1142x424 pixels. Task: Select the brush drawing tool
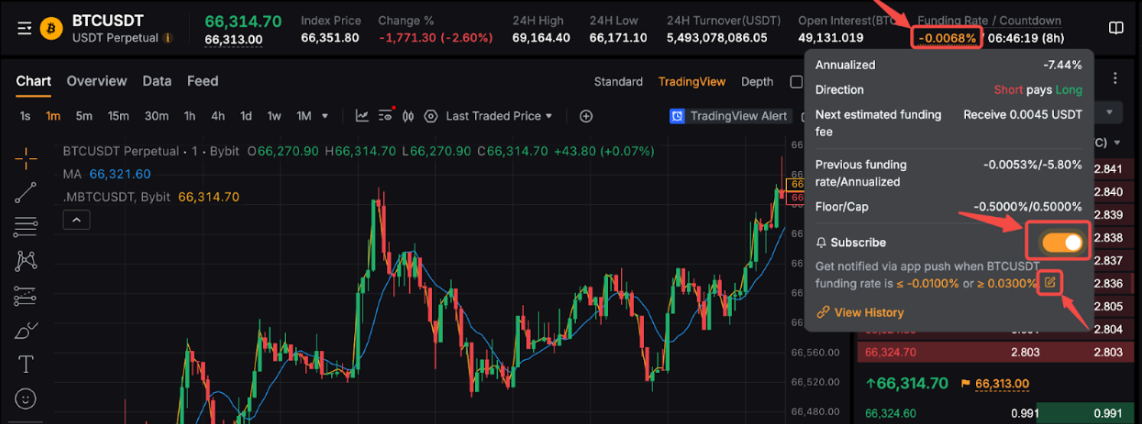click(x=26, y=329)
